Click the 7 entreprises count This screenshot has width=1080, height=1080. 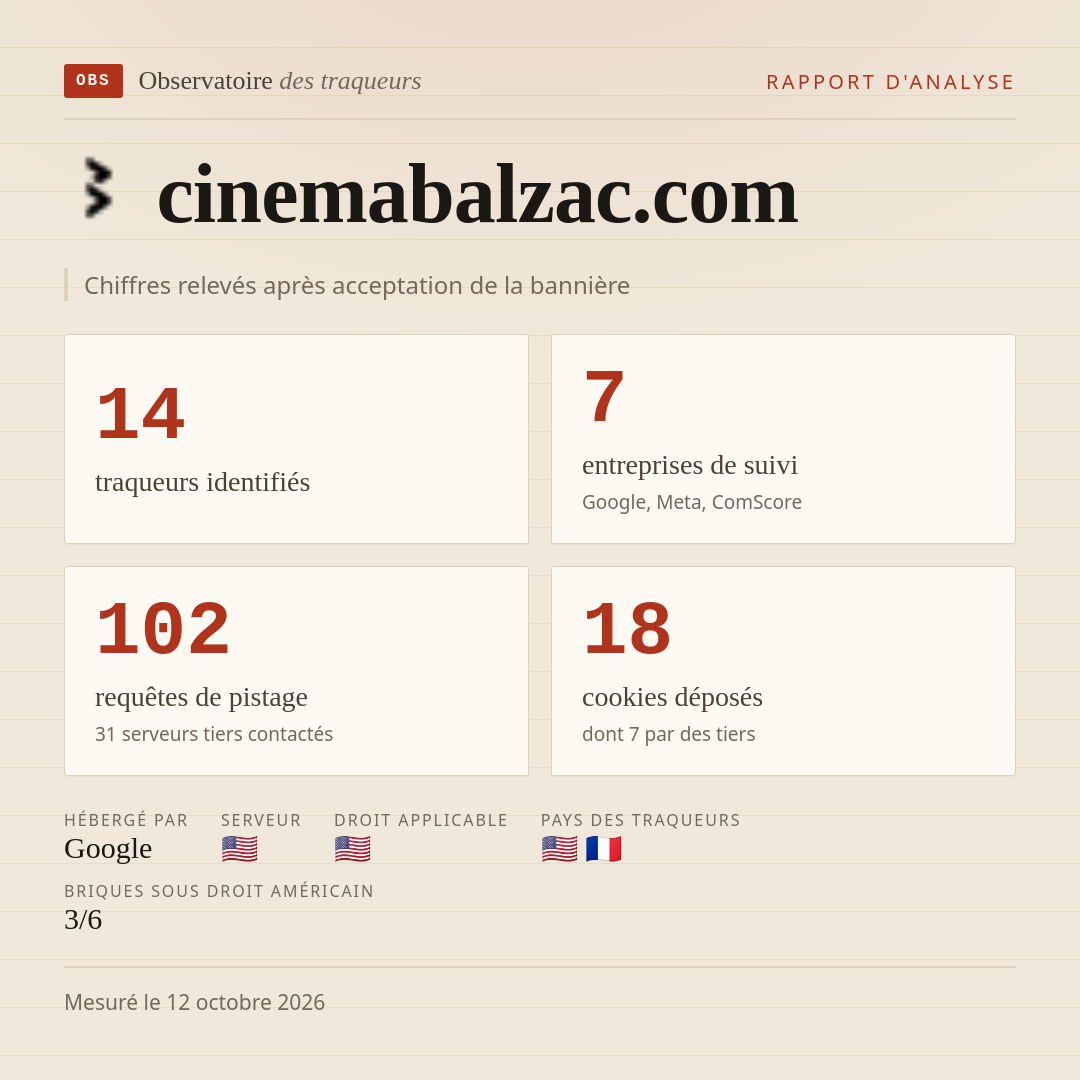tap(604, 397)
